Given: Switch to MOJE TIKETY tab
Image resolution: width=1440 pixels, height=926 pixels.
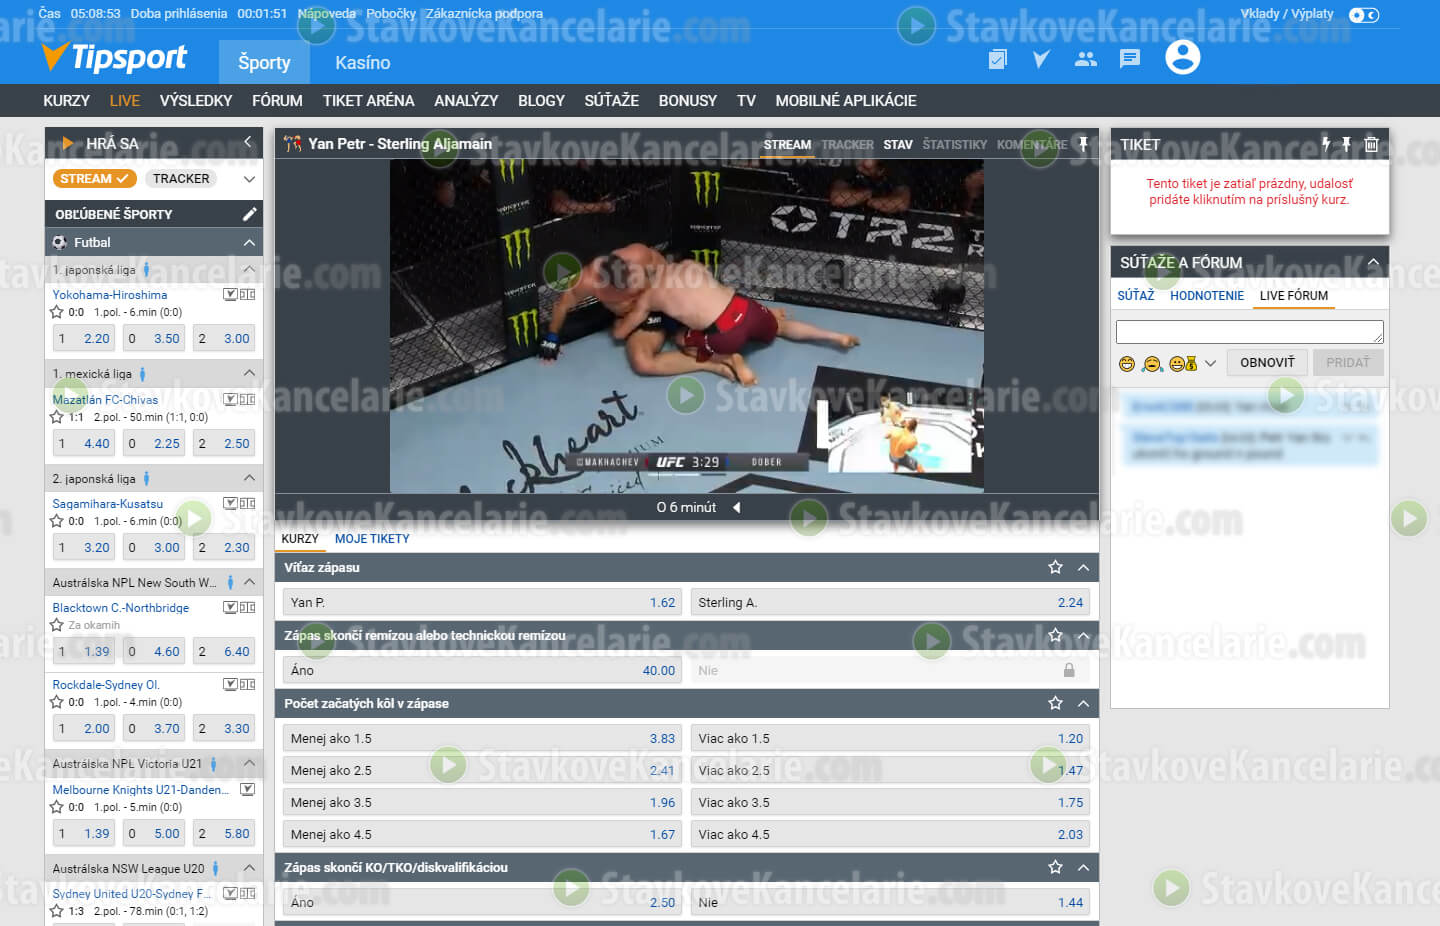Looking at the screenshot, I should (x=372, y=539).
